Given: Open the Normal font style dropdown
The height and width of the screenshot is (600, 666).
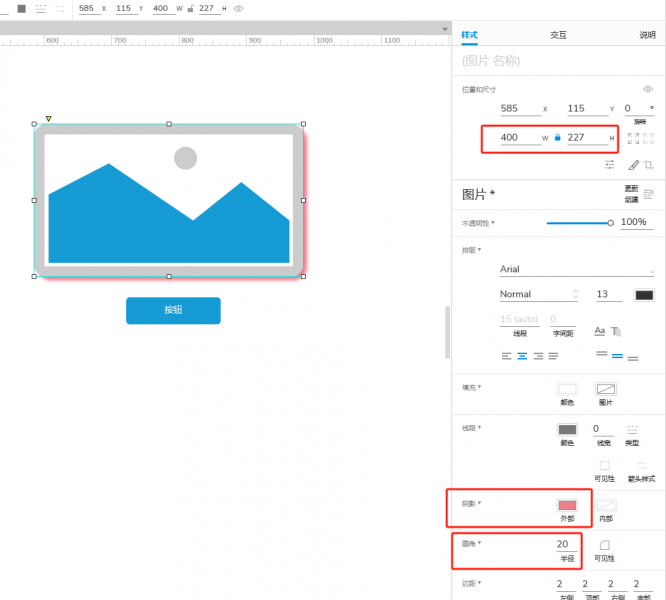Looking at the screenshot, I should pyautogui.click(x=539, y=294).
